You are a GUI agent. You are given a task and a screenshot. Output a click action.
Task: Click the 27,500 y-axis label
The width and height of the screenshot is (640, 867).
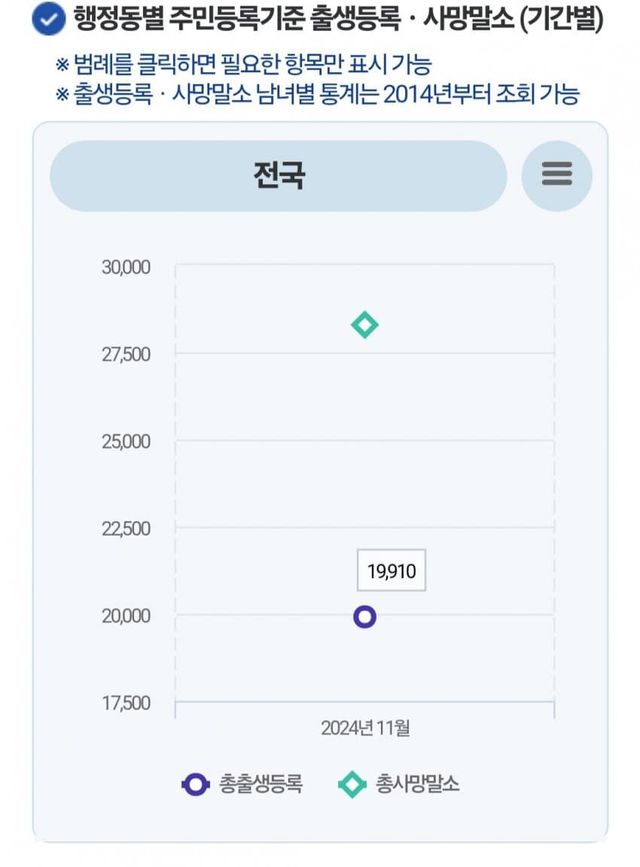point(125,354)
